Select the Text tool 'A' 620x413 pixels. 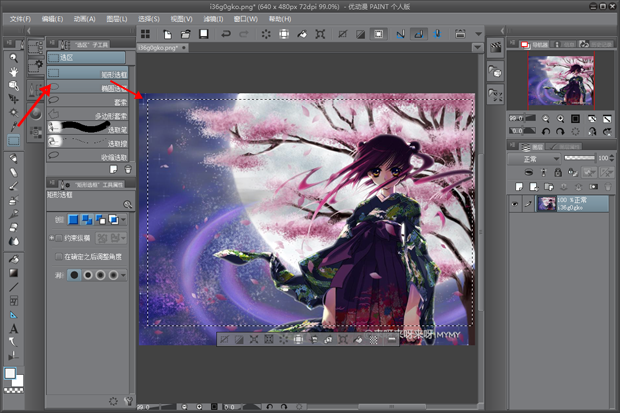[x=13, y=329]
